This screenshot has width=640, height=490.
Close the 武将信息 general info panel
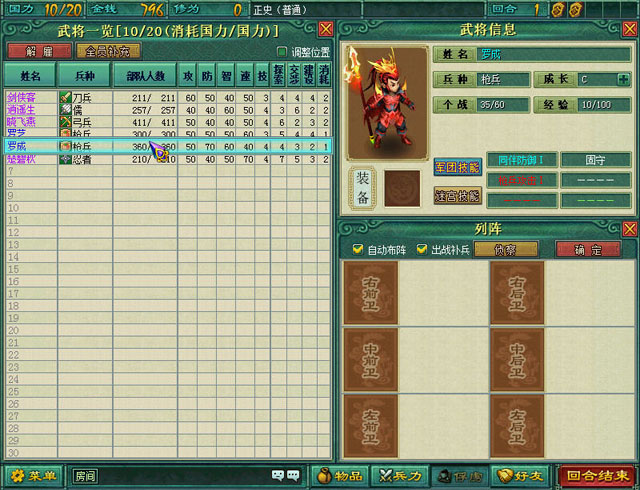point(630,29)
